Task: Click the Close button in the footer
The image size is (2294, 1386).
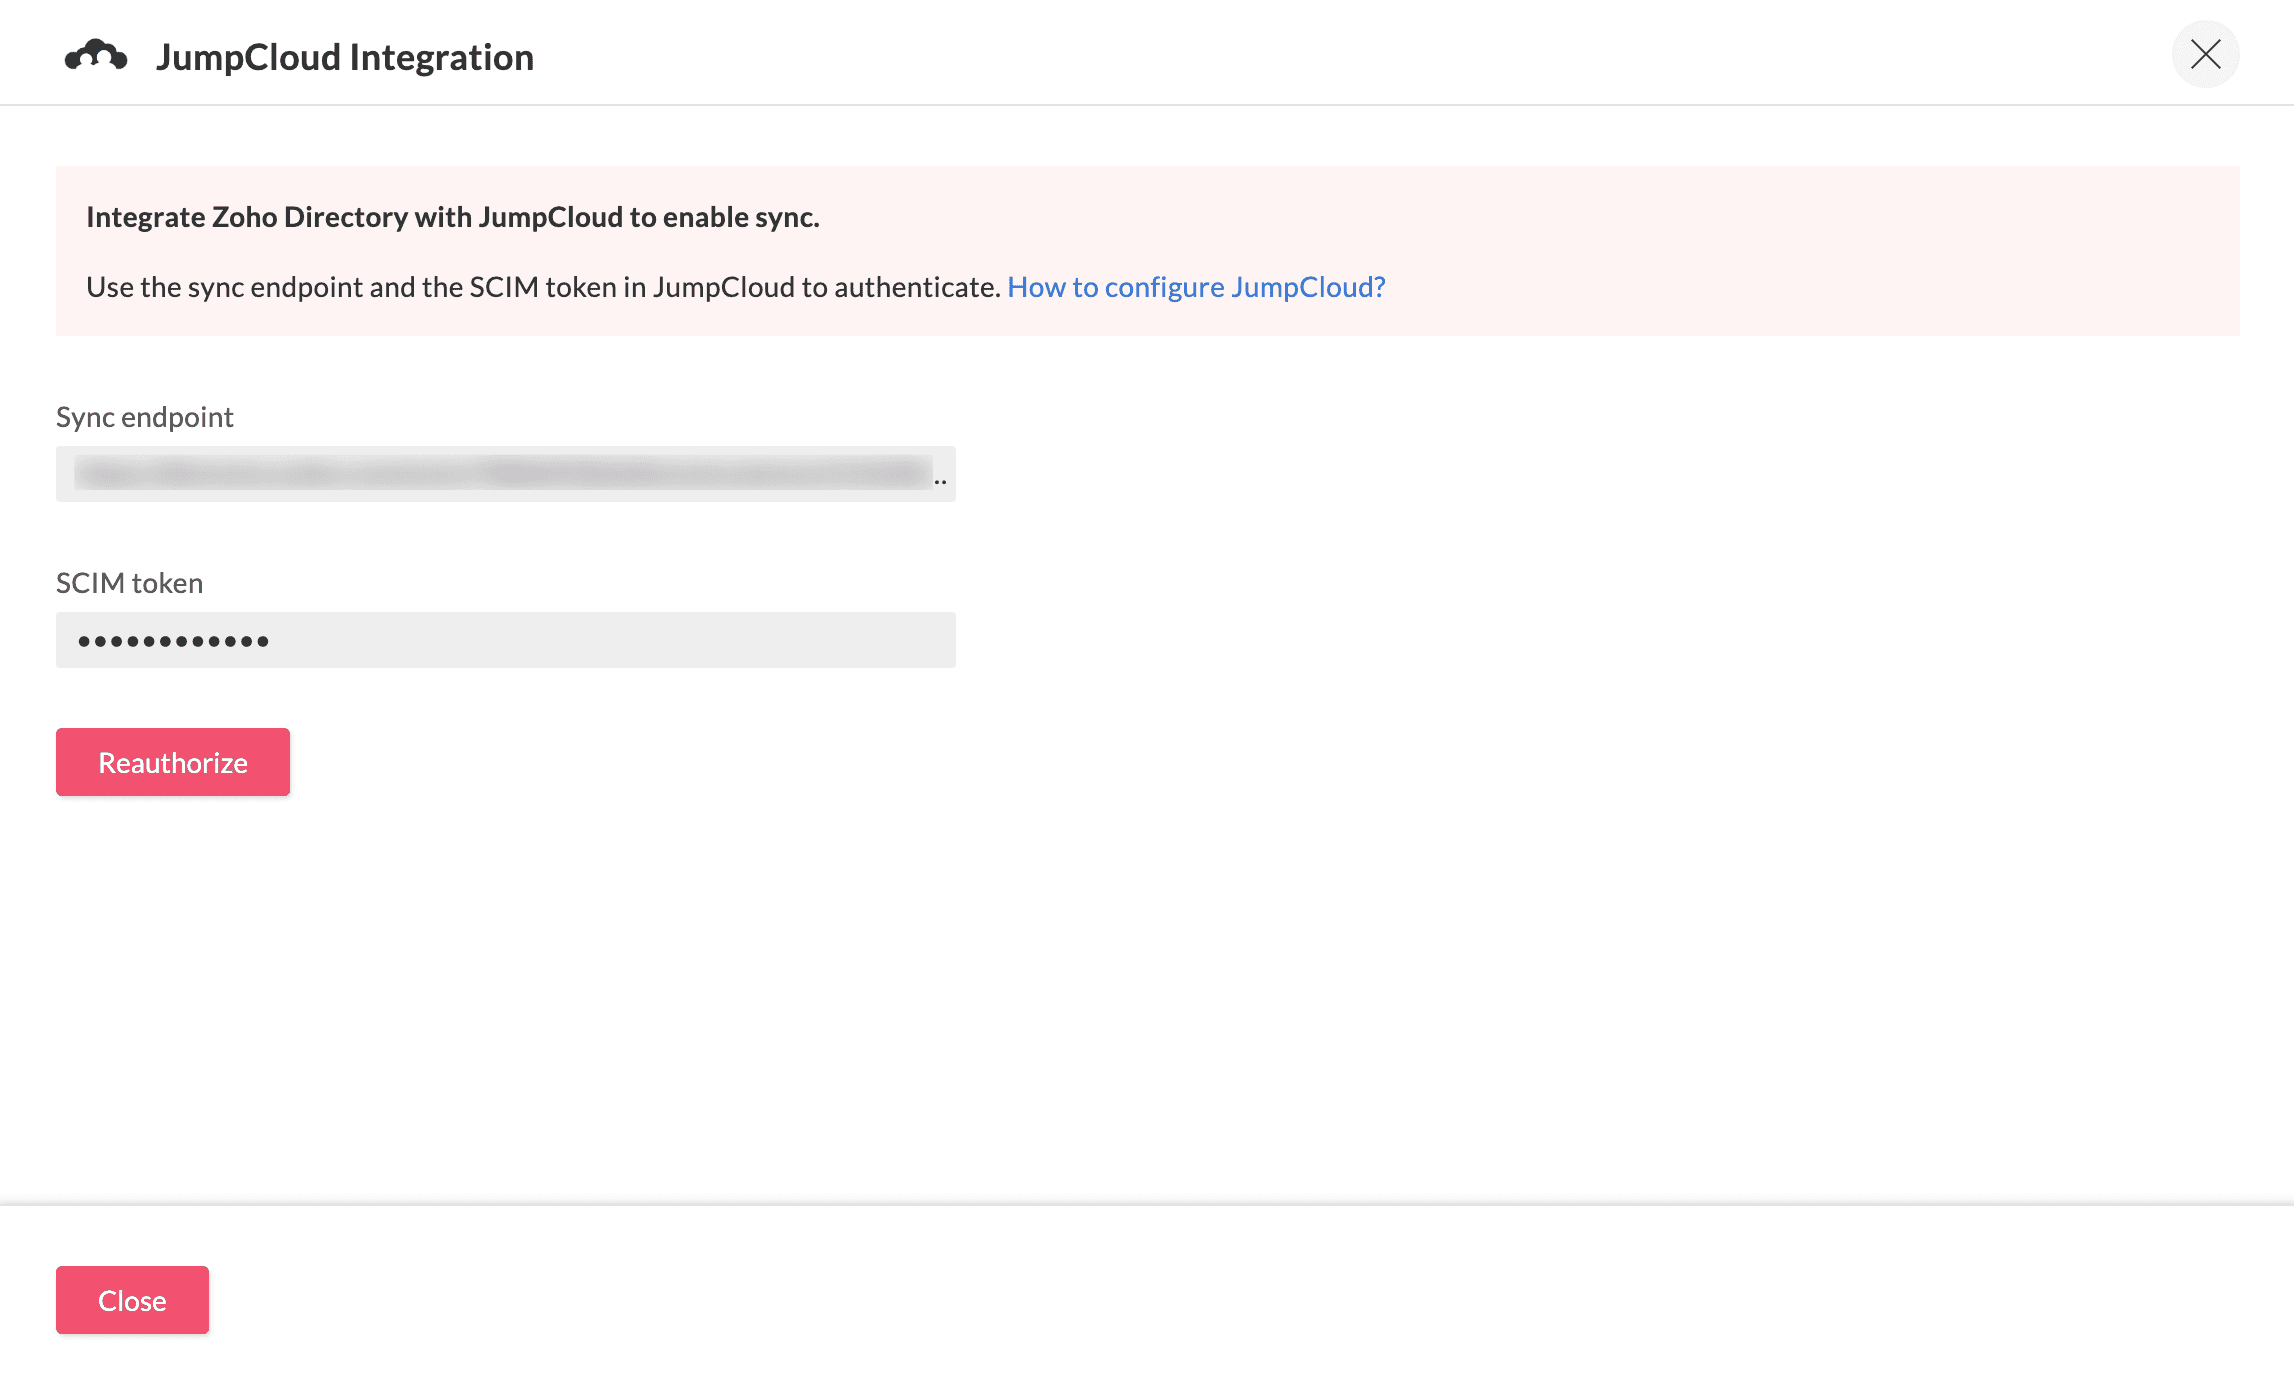Action: [x=132, y=1300]
